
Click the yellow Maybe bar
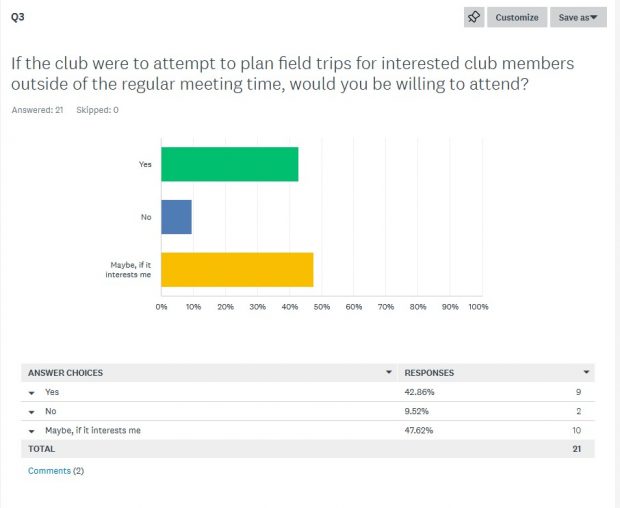[237, 269]
